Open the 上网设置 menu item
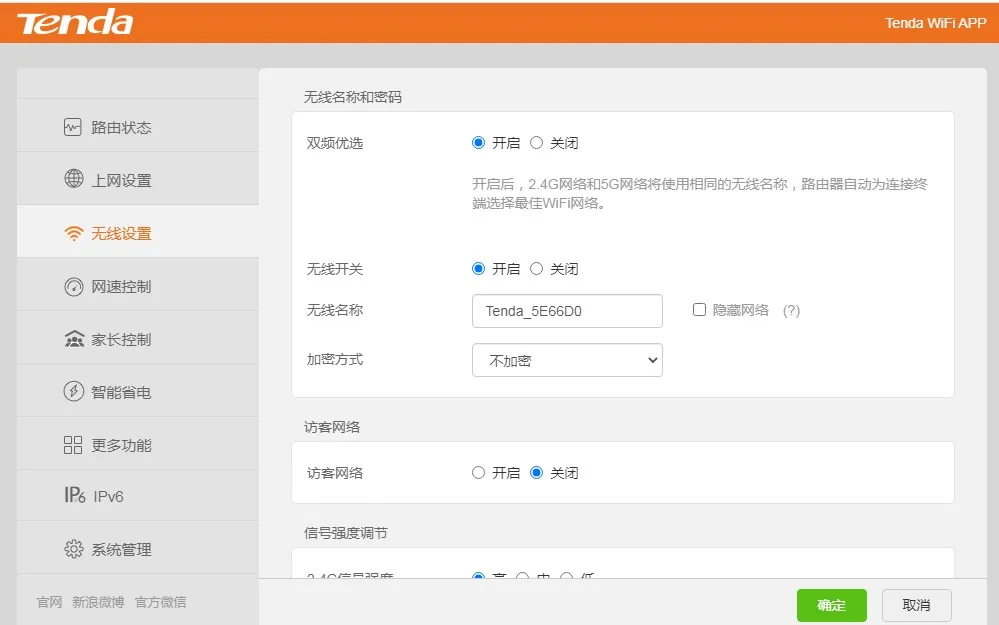 click(x=138, y=178)
